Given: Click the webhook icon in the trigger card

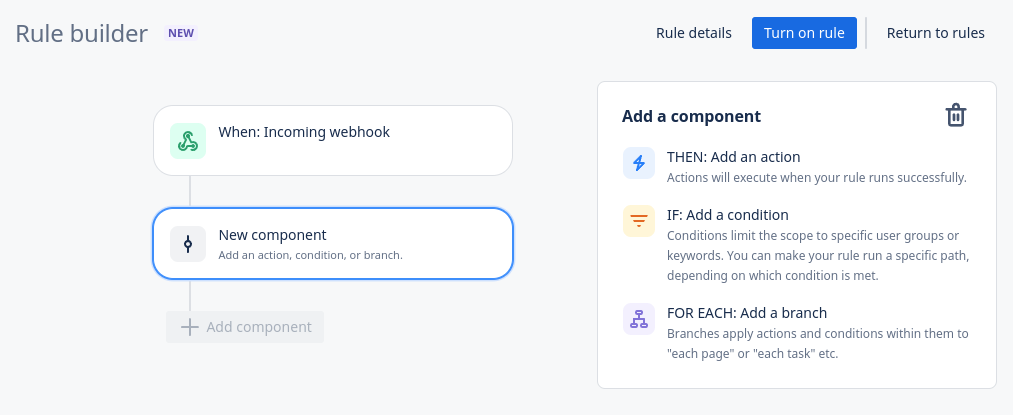Looking at the screenshot, I should [187, 141].
